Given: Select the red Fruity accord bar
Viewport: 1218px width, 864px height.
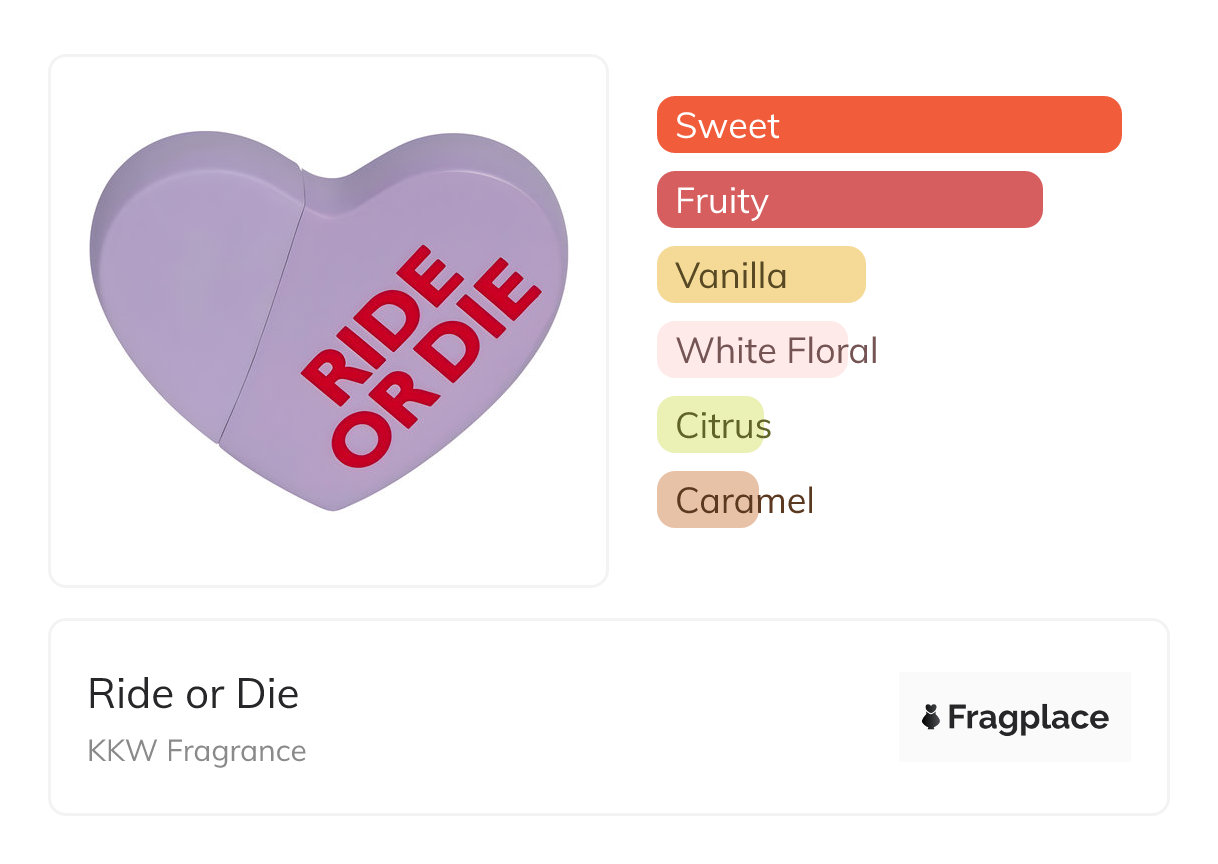Looking at the screenshot, I should coord(849,200).
